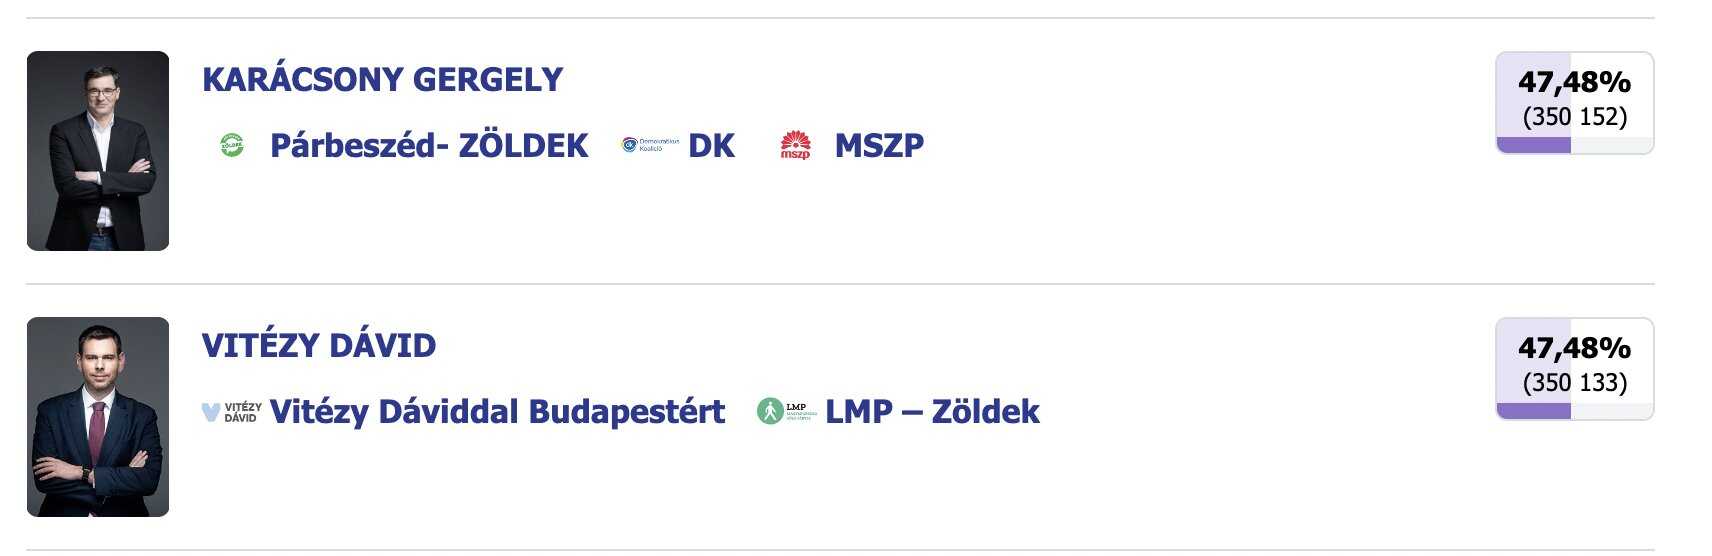Screen dimensions: 1712x556
Task: Select the Párbeszéd- ZÖLDEK party label
Action: pos(429,145)
